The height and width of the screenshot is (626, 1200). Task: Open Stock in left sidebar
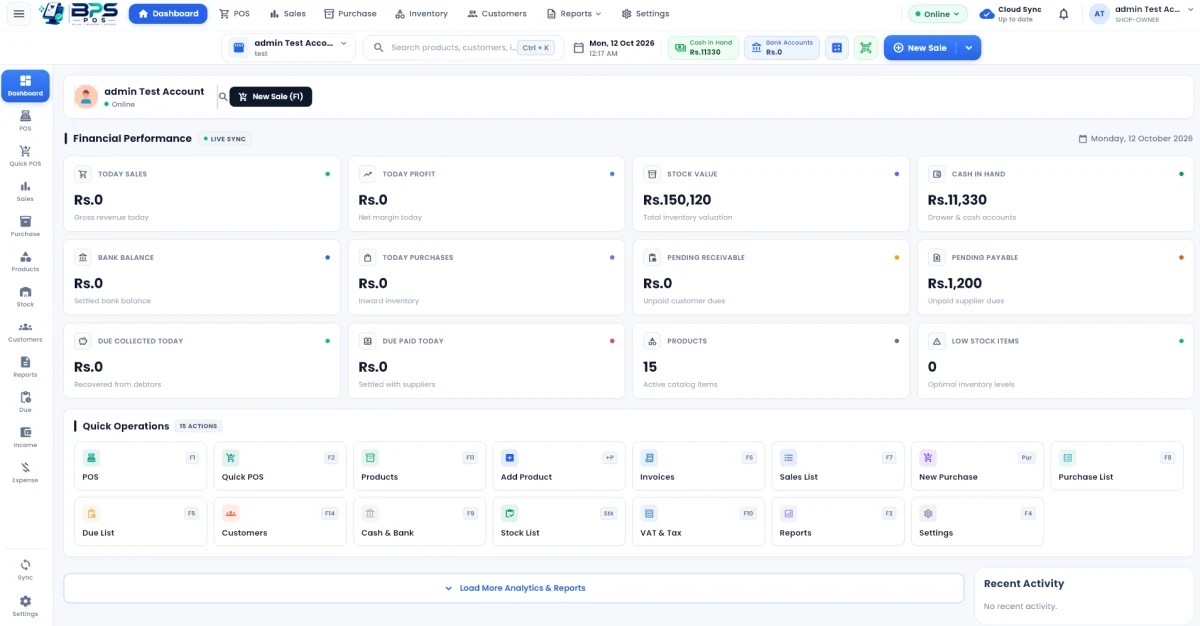coord(25,297)
